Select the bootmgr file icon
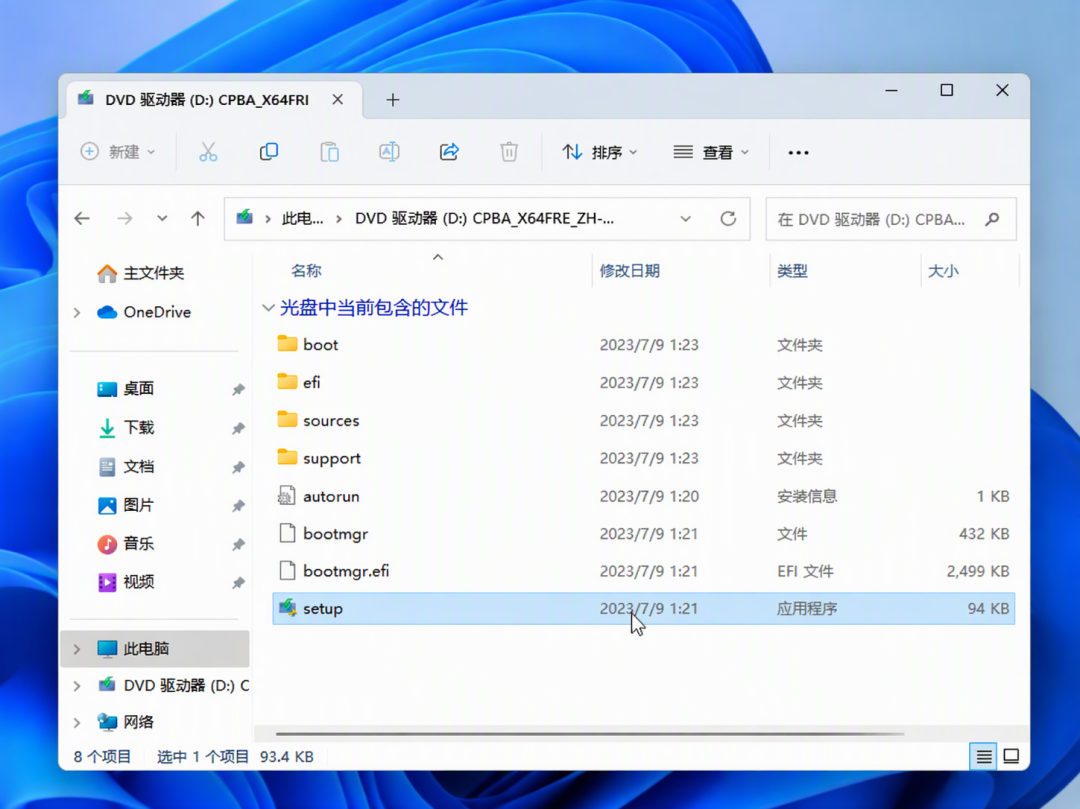 pos(287,533)
